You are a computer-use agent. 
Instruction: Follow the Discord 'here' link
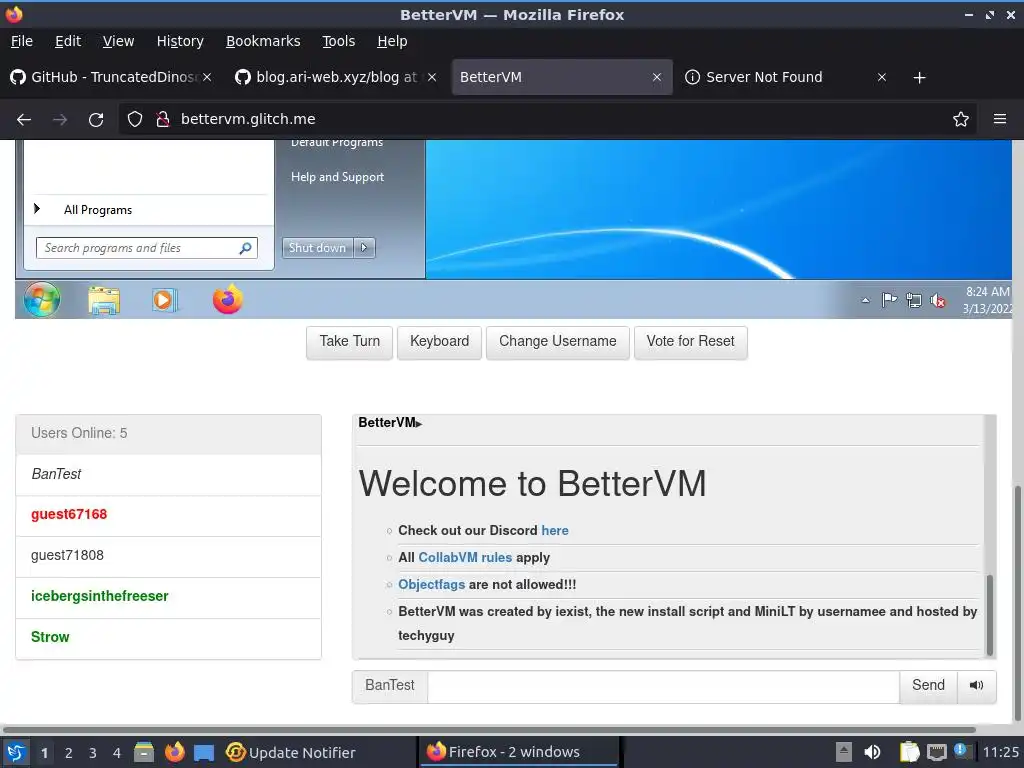click(554, 531)
